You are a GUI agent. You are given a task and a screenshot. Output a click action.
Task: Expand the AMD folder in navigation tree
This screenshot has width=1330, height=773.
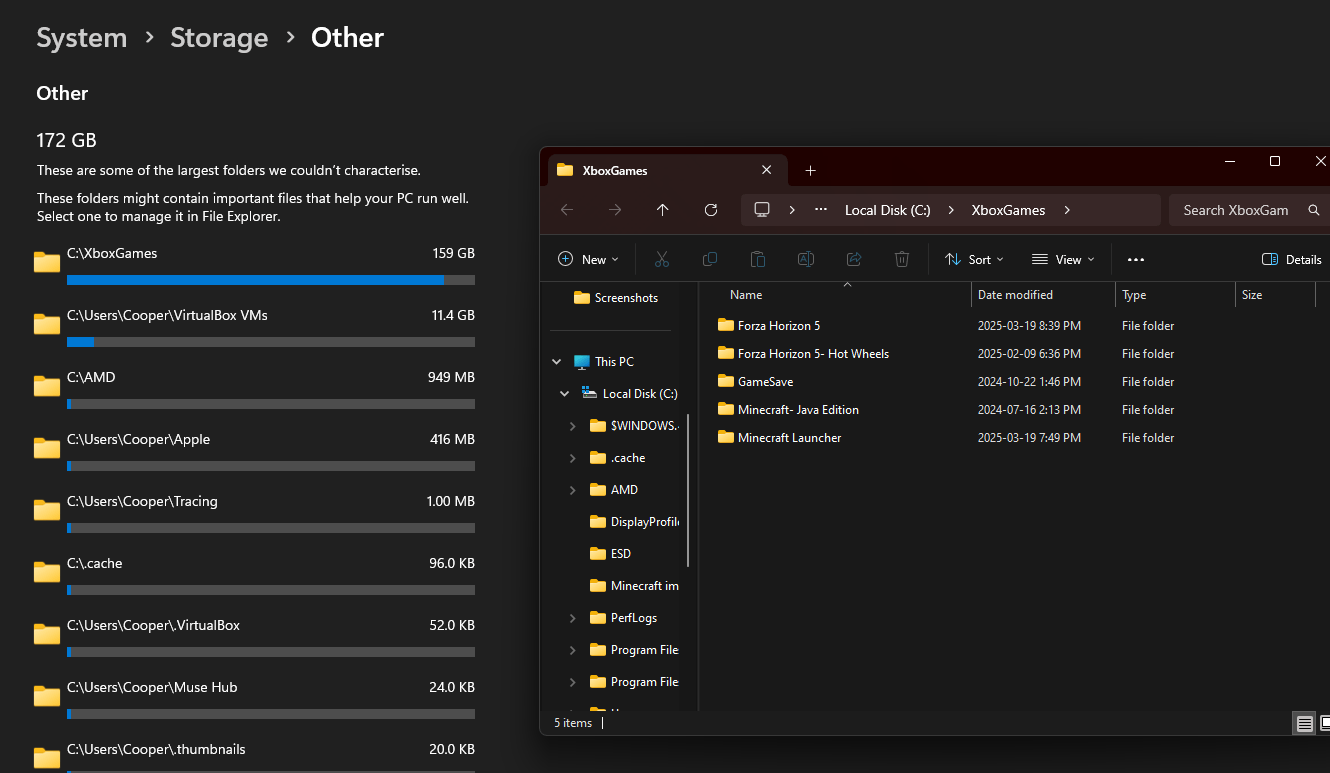572,490
